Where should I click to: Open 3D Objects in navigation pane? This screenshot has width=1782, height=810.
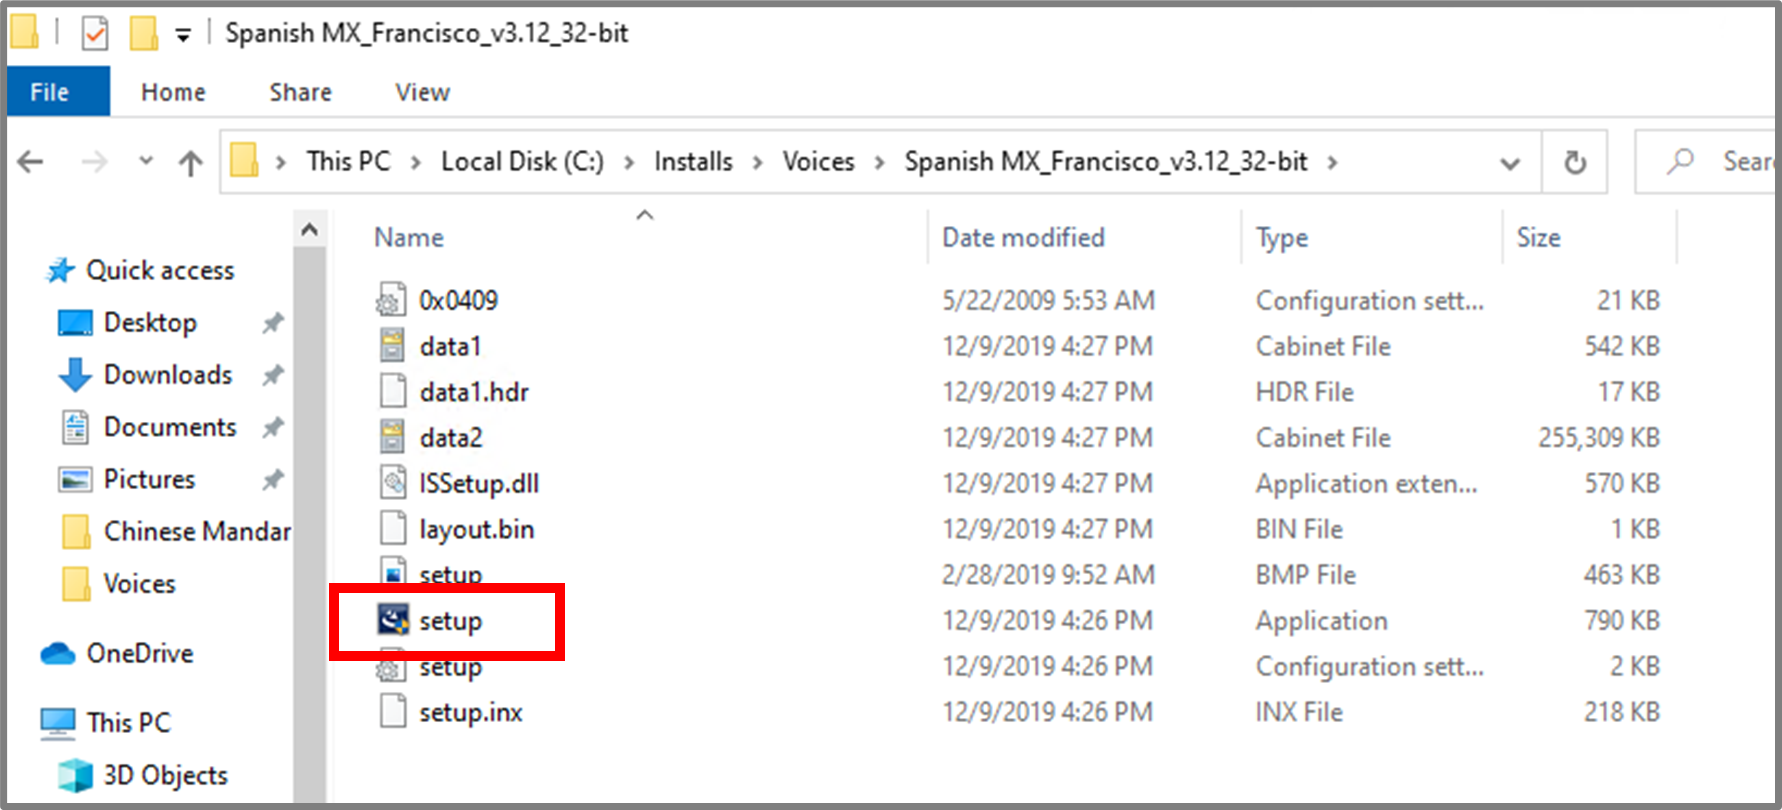[x=165, y=775]
